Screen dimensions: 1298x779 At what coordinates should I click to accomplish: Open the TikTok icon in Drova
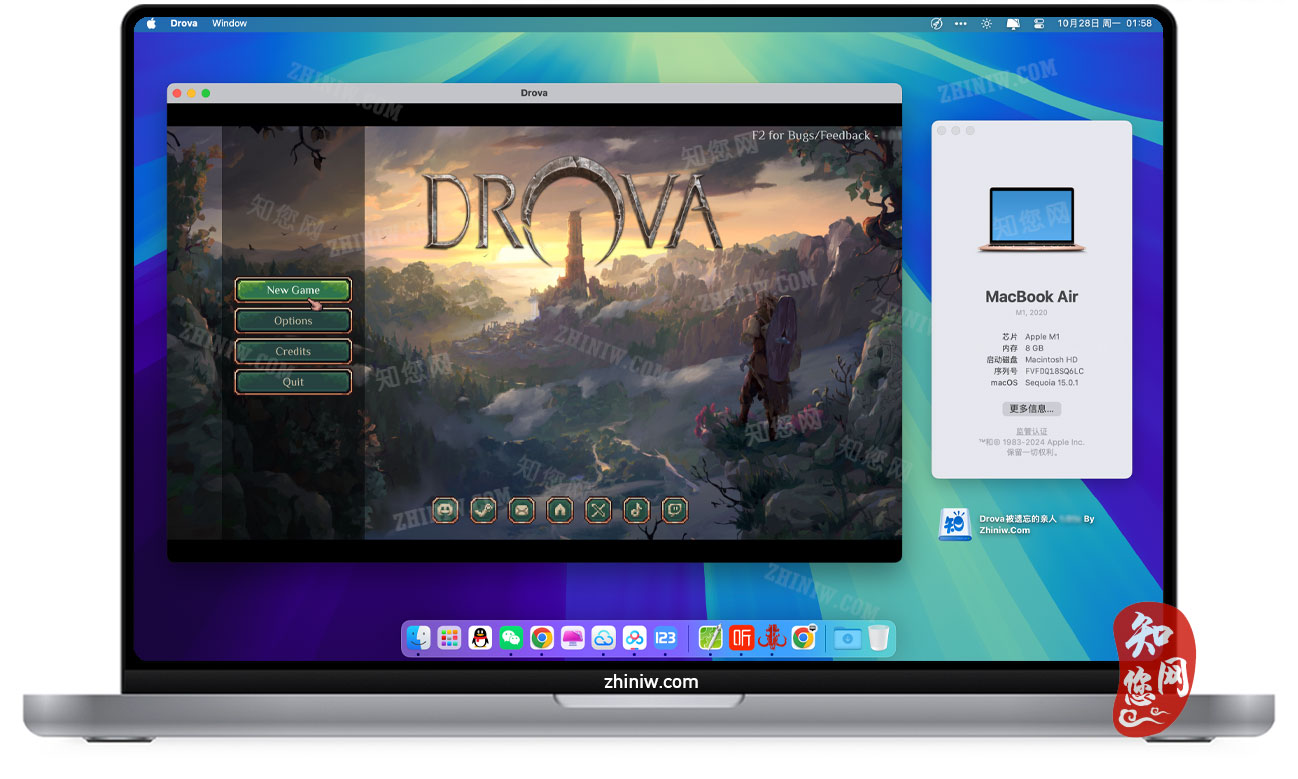[636, 510]
